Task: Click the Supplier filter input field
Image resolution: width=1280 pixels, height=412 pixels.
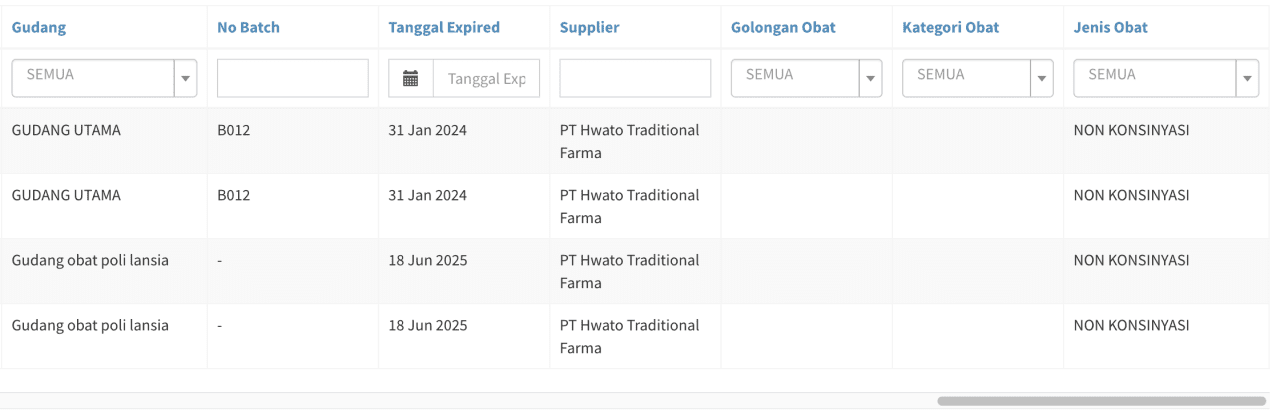Action: pyautogui.click(x=635, y=78)
